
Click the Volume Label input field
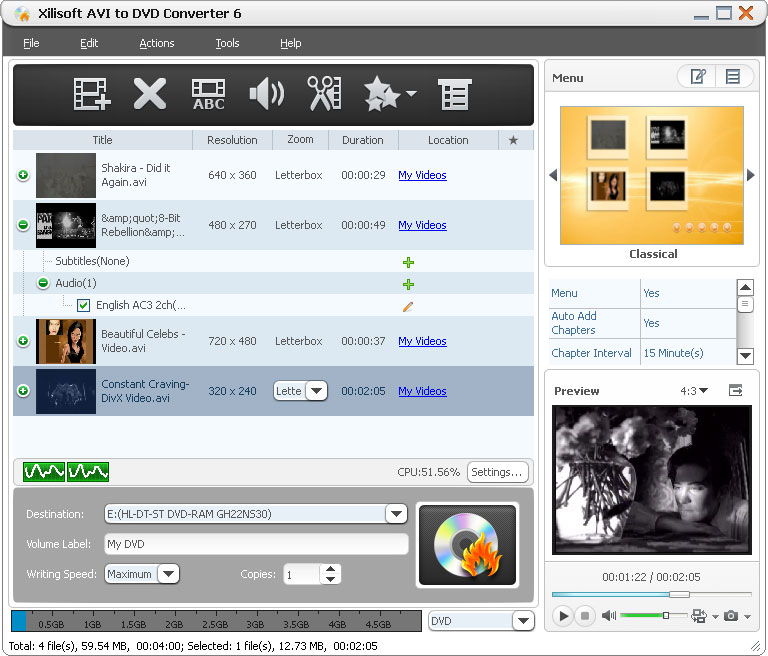pyautogui.click(x=256, y=544)
